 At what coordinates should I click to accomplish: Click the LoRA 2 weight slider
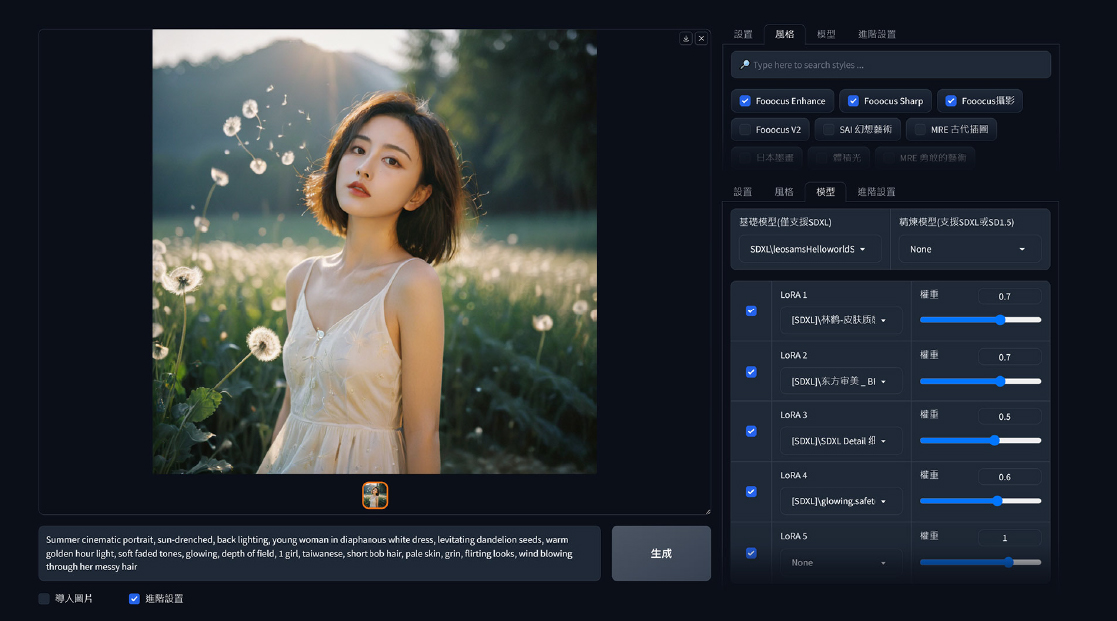pos(980,382)
